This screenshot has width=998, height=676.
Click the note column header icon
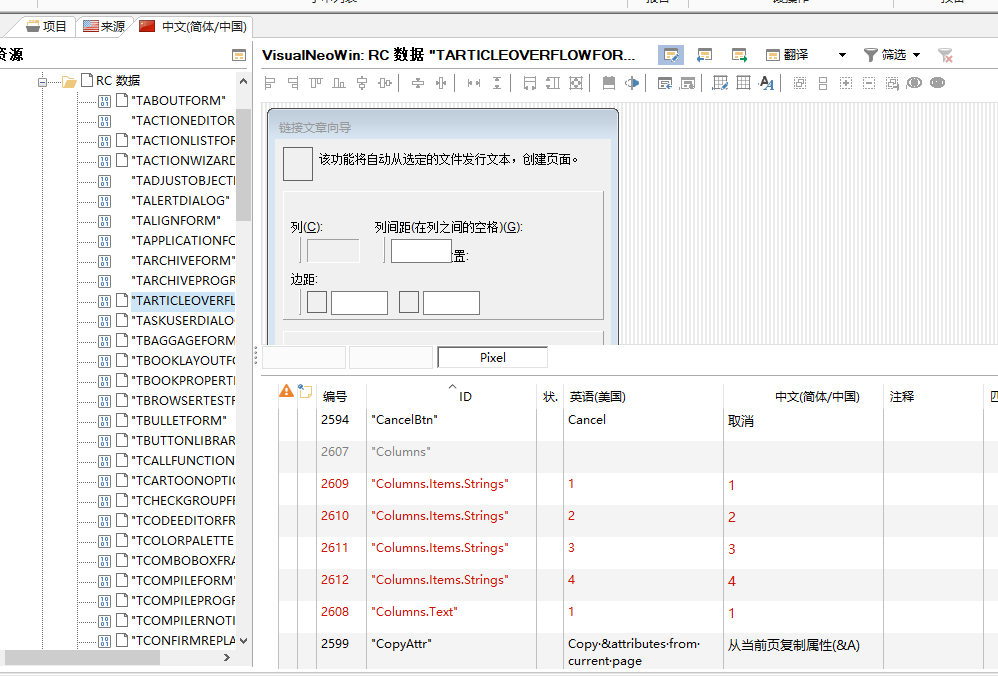tap(306, 391)
